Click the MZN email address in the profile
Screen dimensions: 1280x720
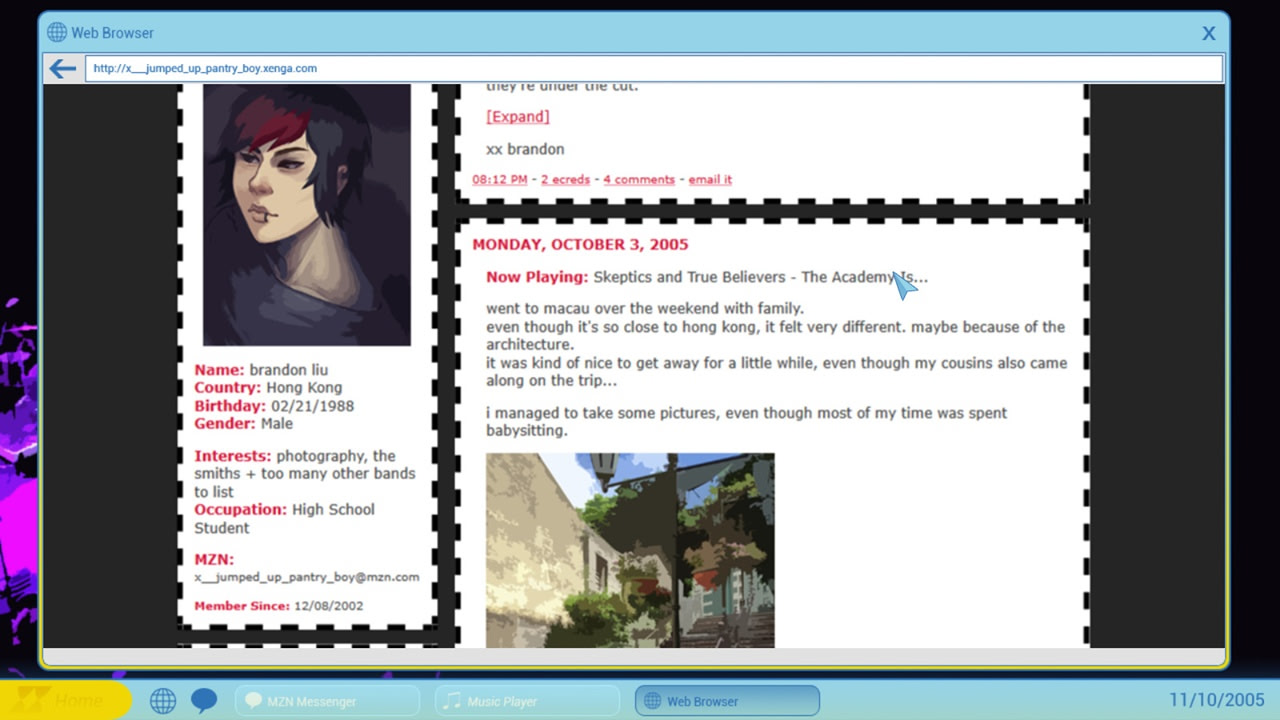coord(306,577)
